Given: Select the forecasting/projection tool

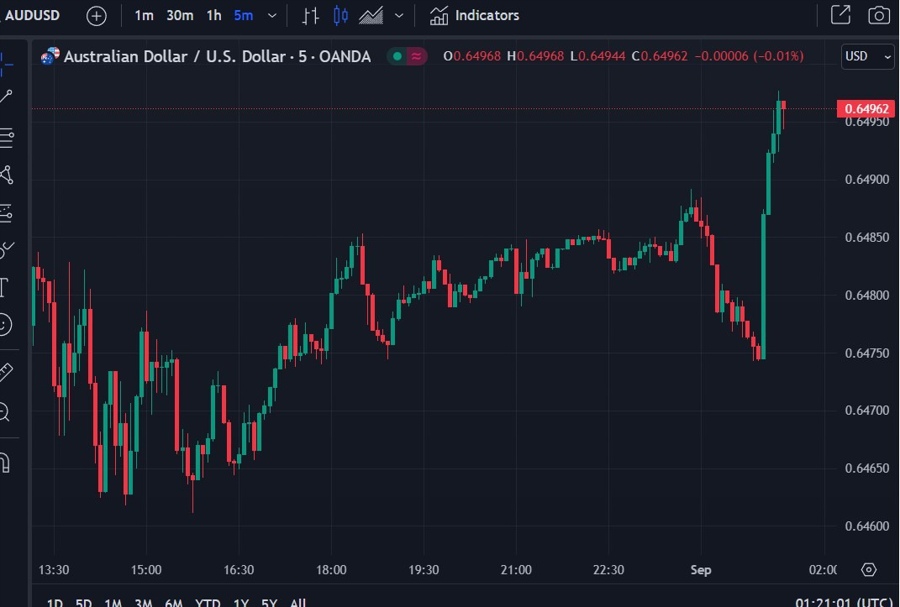Looking at the screenshot, I should tap(6, 213).
